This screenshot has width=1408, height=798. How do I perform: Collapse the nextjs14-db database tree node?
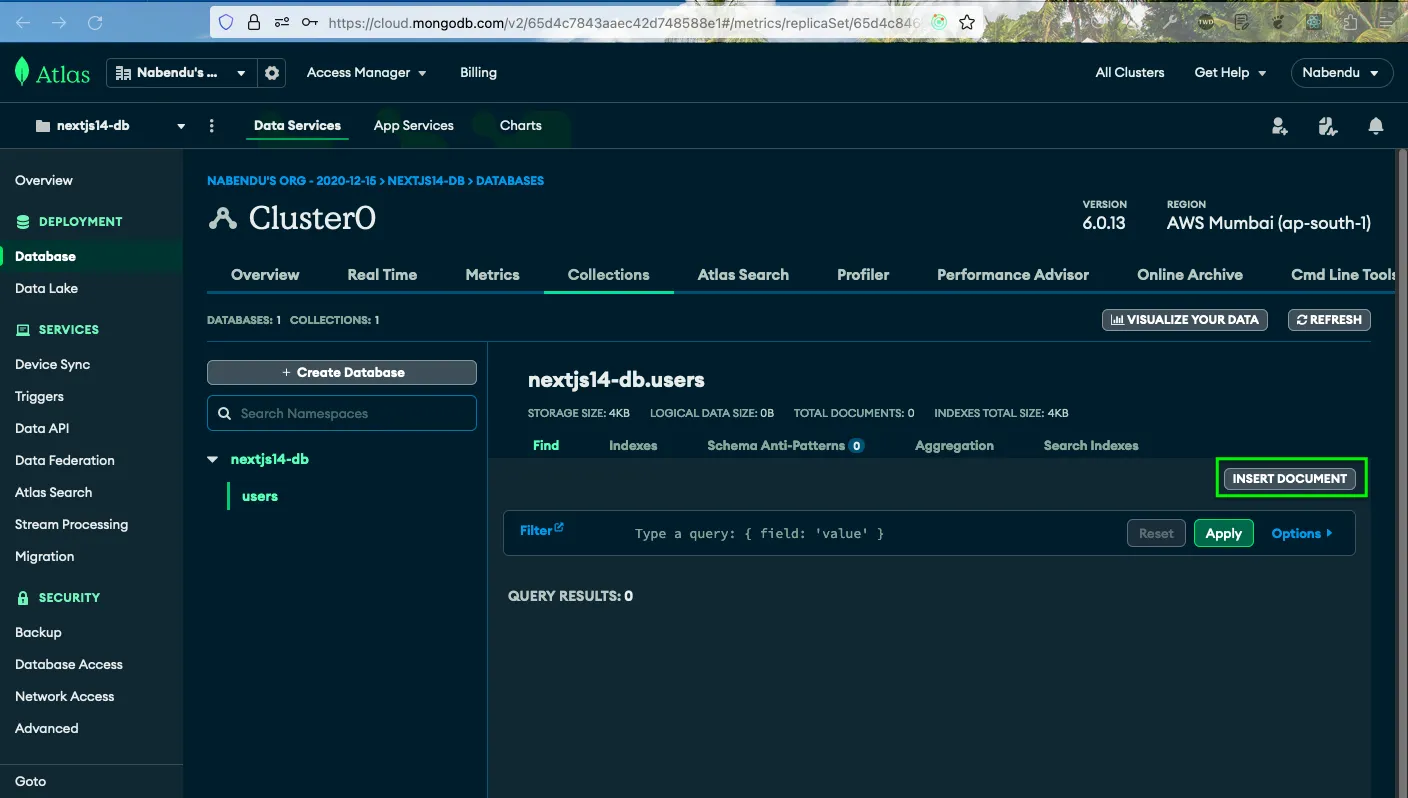coord(212,460)
